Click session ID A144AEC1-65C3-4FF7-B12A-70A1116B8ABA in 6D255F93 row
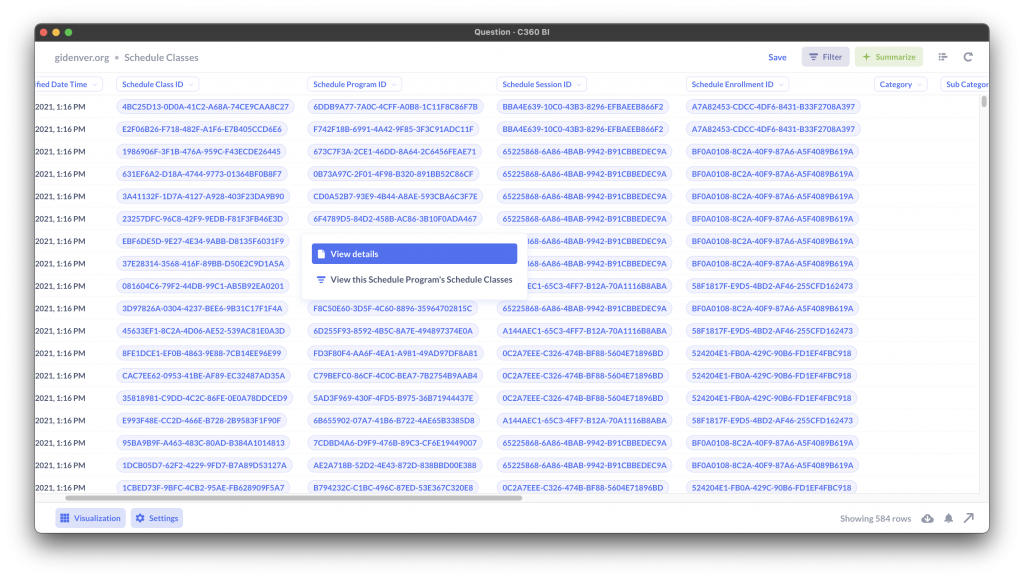 [584, 331]
